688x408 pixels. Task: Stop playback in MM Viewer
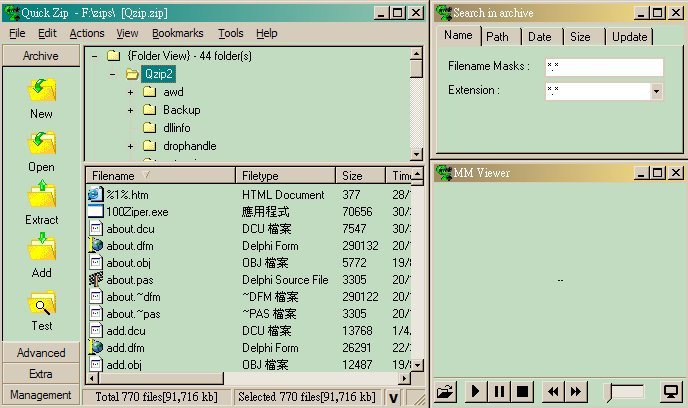[522, 391]
